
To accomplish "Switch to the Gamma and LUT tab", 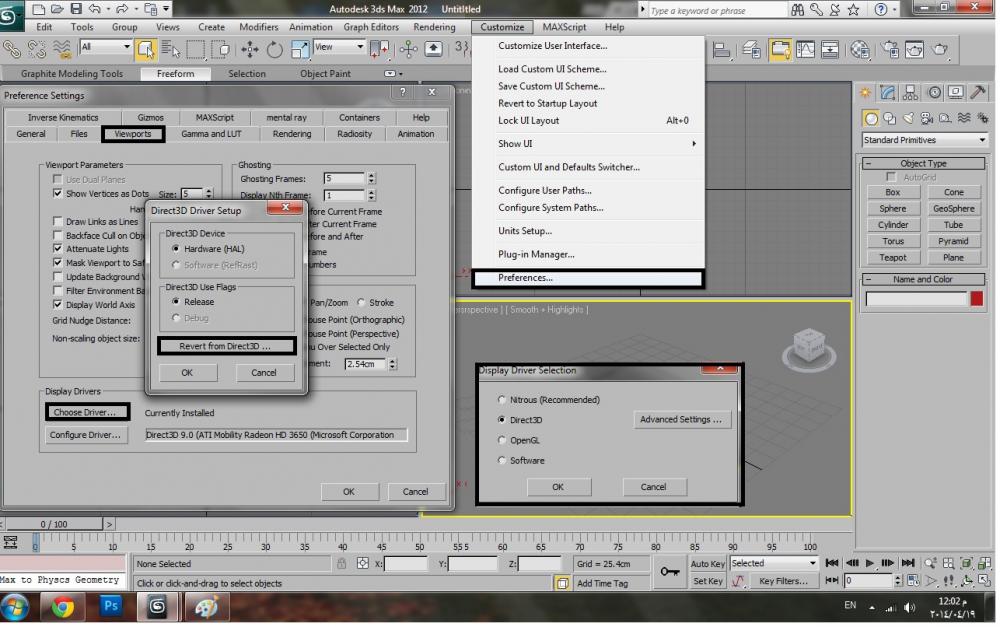I will point(211,134).
